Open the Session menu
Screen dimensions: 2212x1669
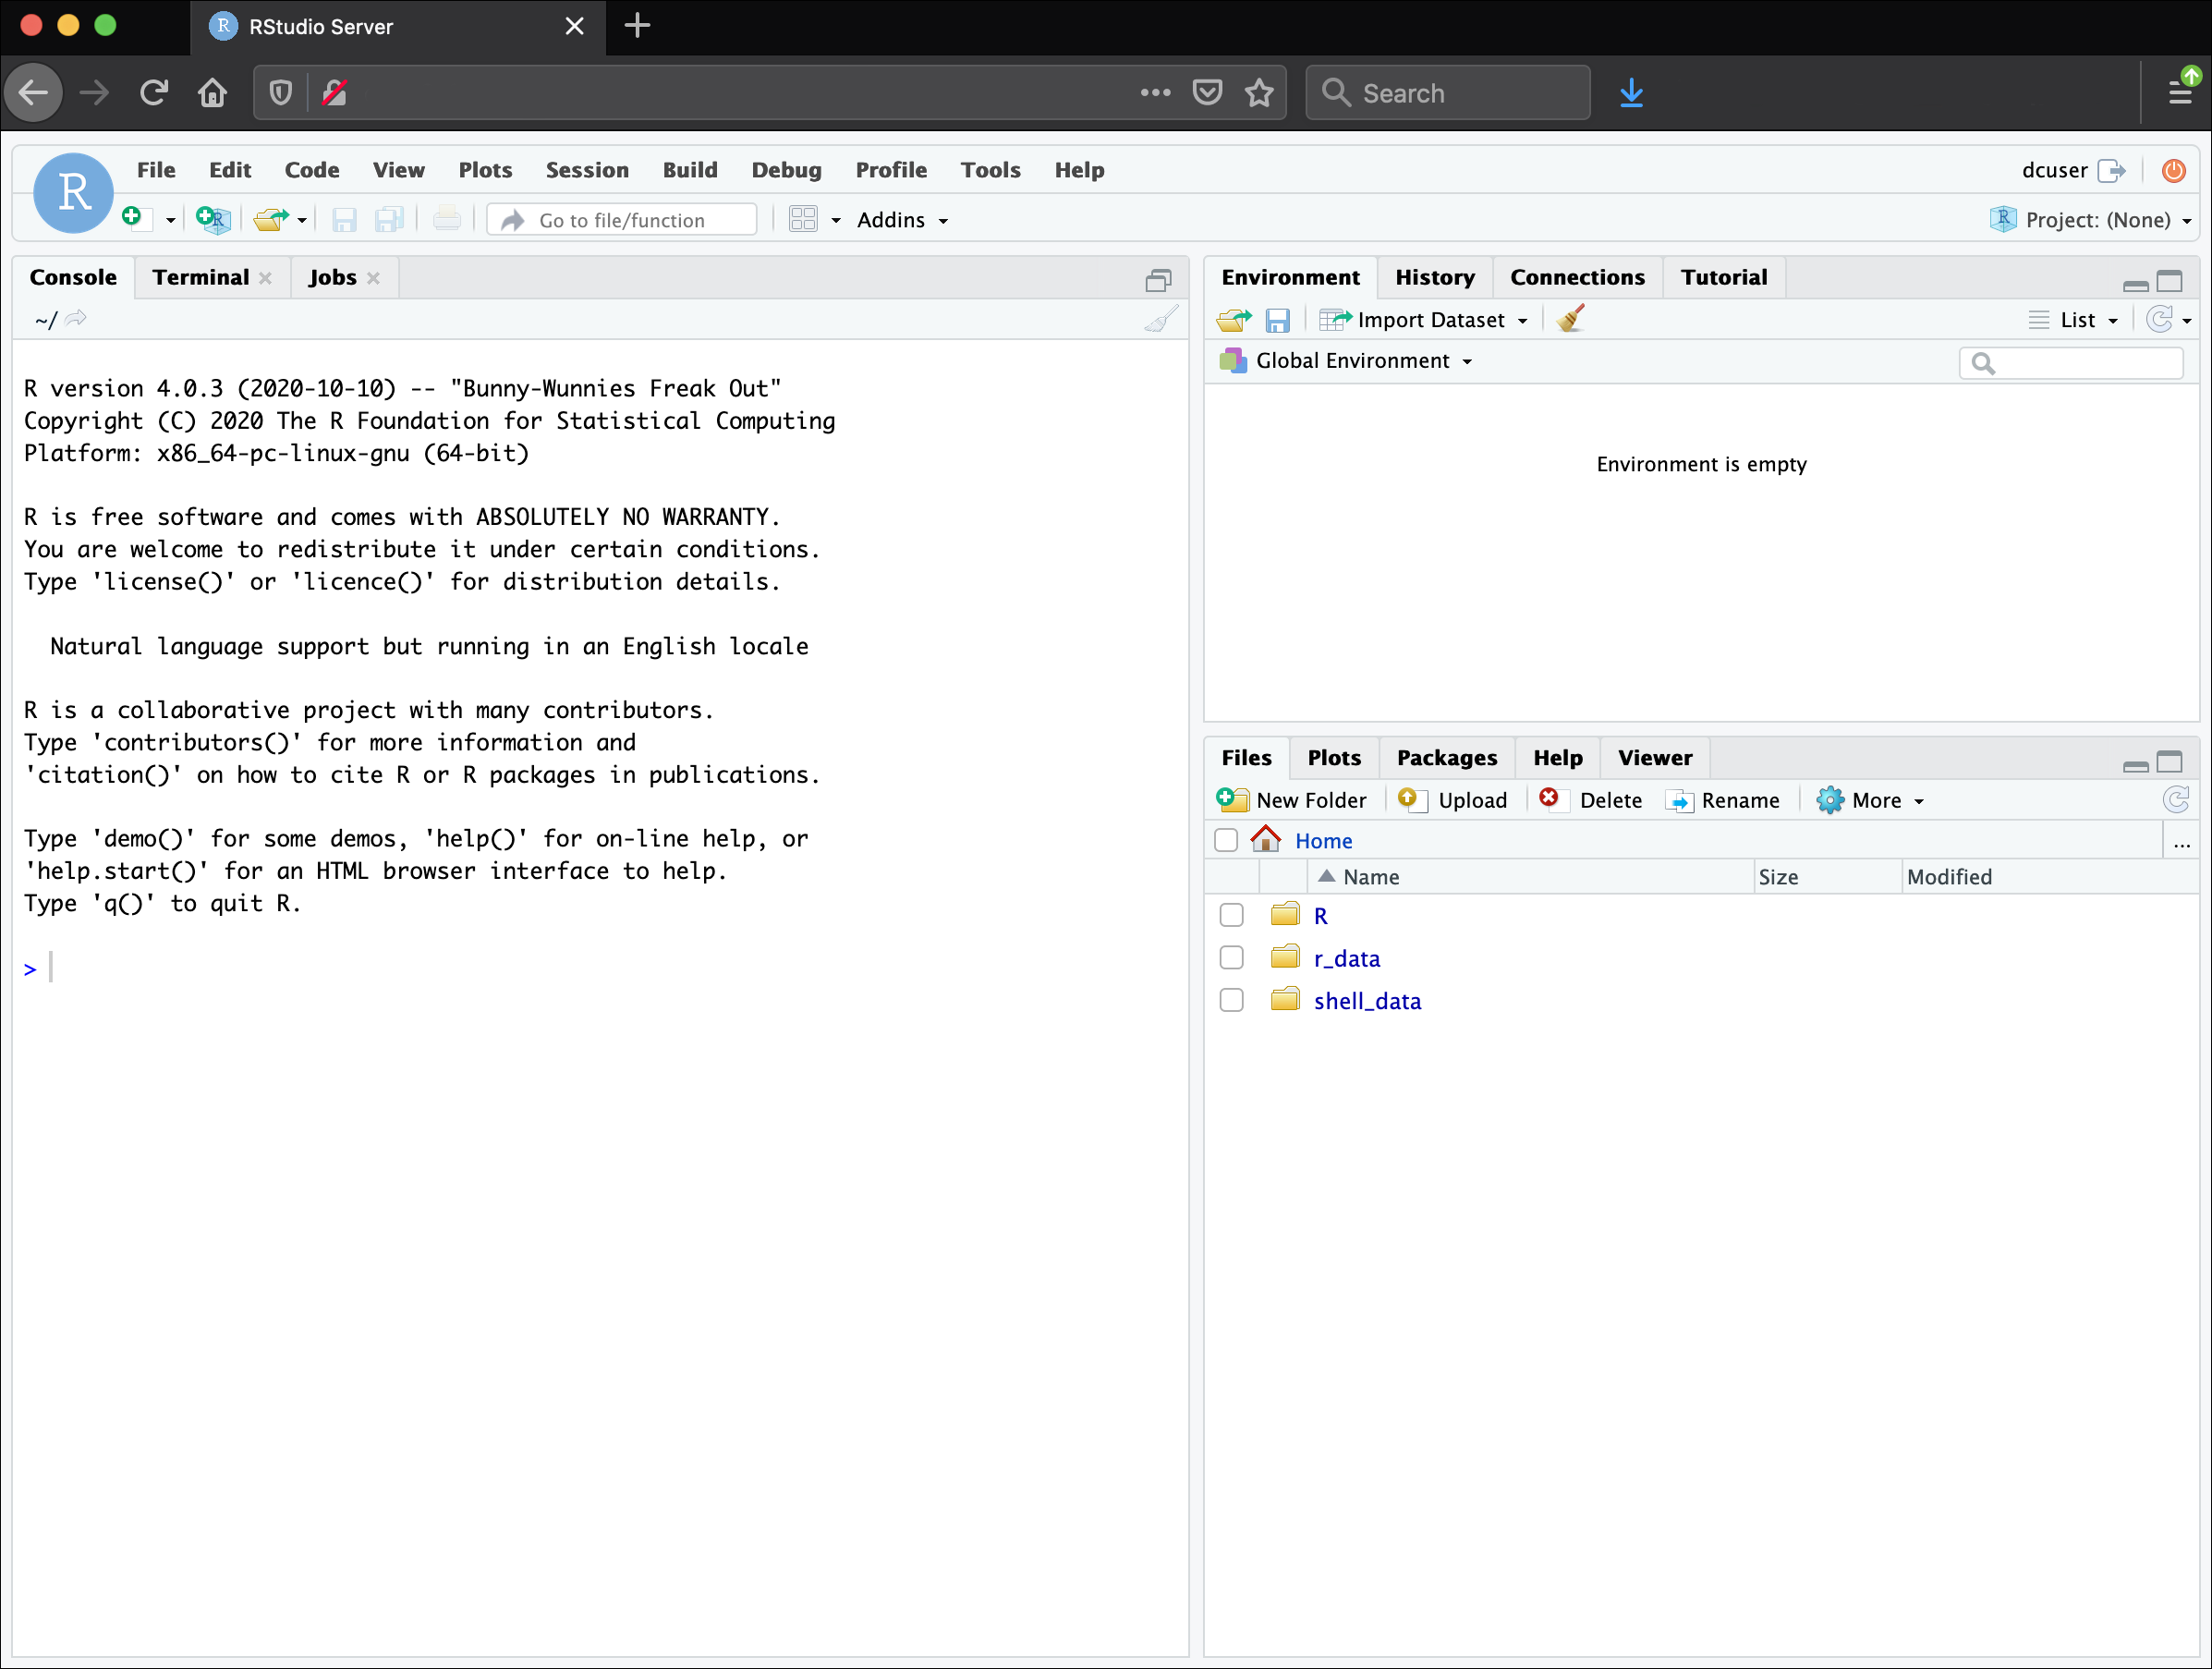tap(587, 170)
